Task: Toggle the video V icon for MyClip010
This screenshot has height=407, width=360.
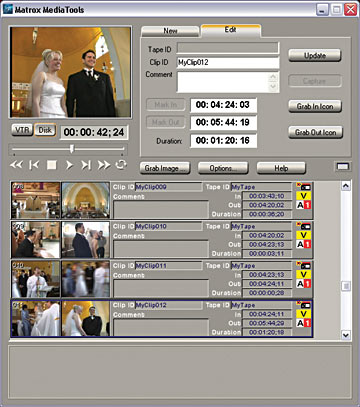Action: point(303,235)
